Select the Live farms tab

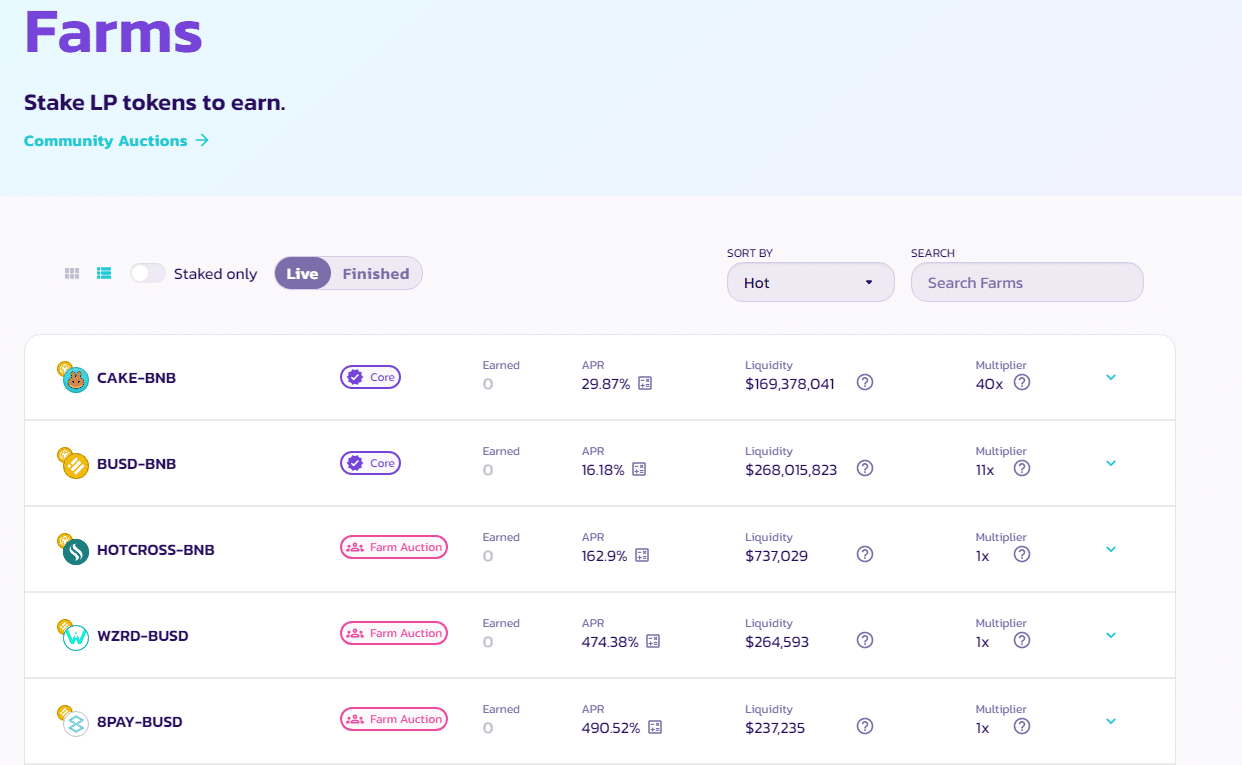(302, 273)
